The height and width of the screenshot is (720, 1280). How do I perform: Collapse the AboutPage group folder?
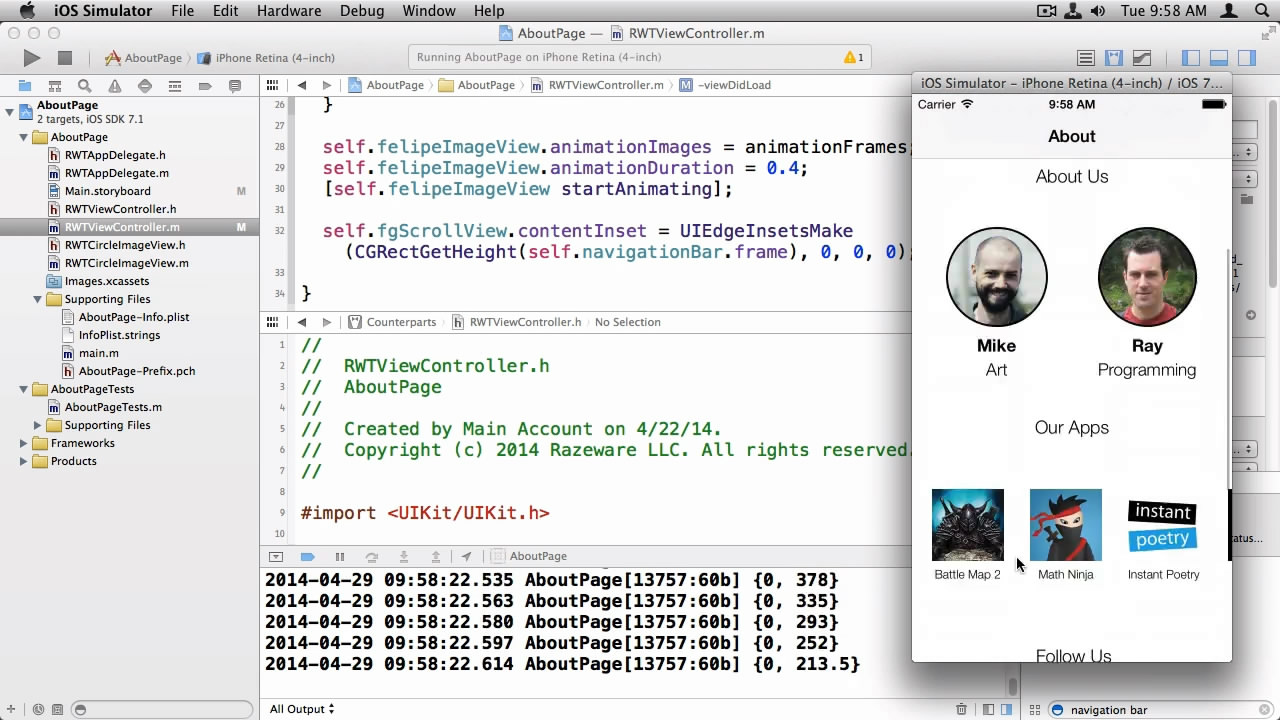[x=23, y=137]
